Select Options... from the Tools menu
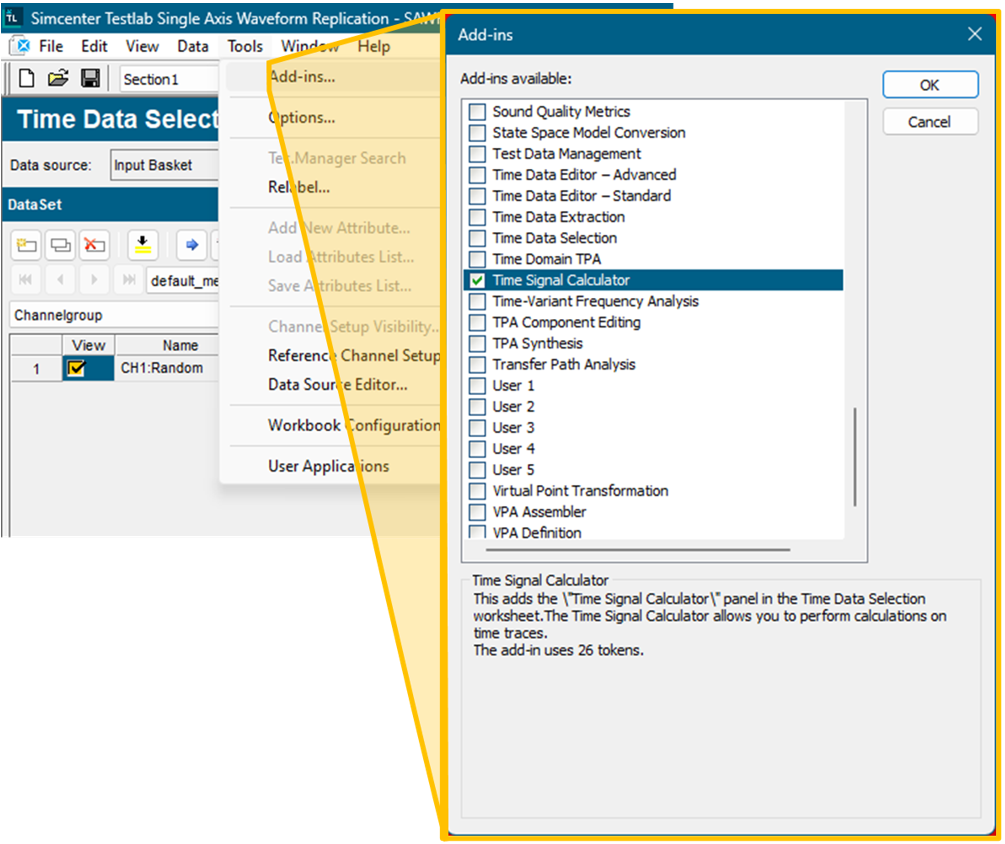This screenshot has height=844, width=1005. coord(301,118)
